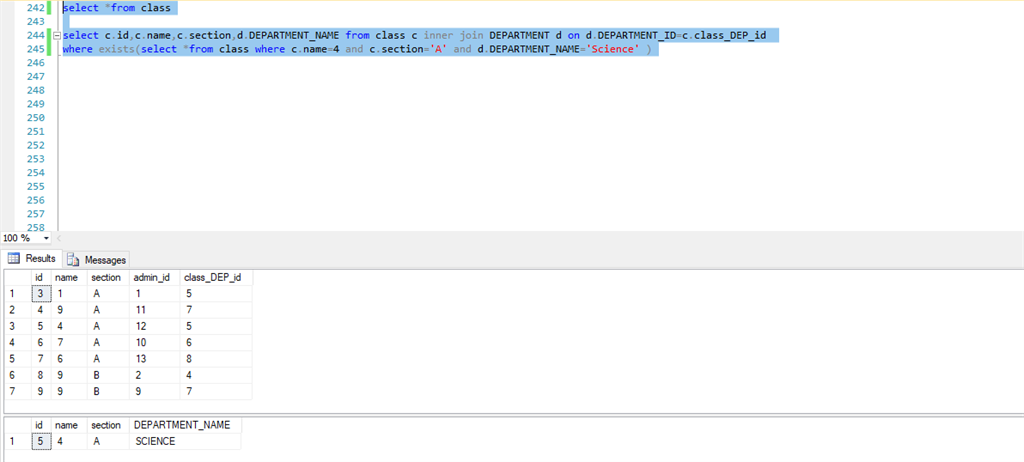Click the editor's horizontal scroll left arrow
This screenshot has width=1024, height=462.
58,239
